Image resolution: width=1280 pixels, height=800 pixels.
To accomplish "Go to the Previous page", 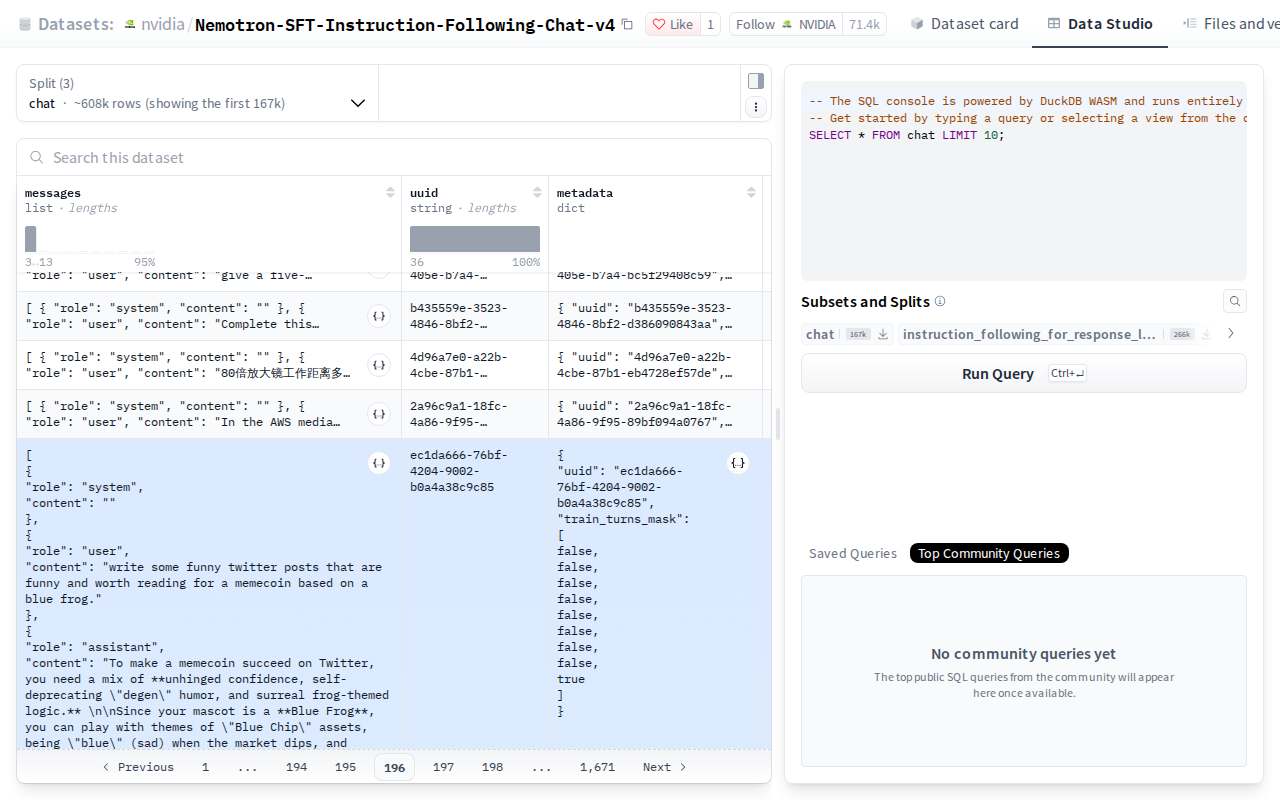I will [138, 767].
